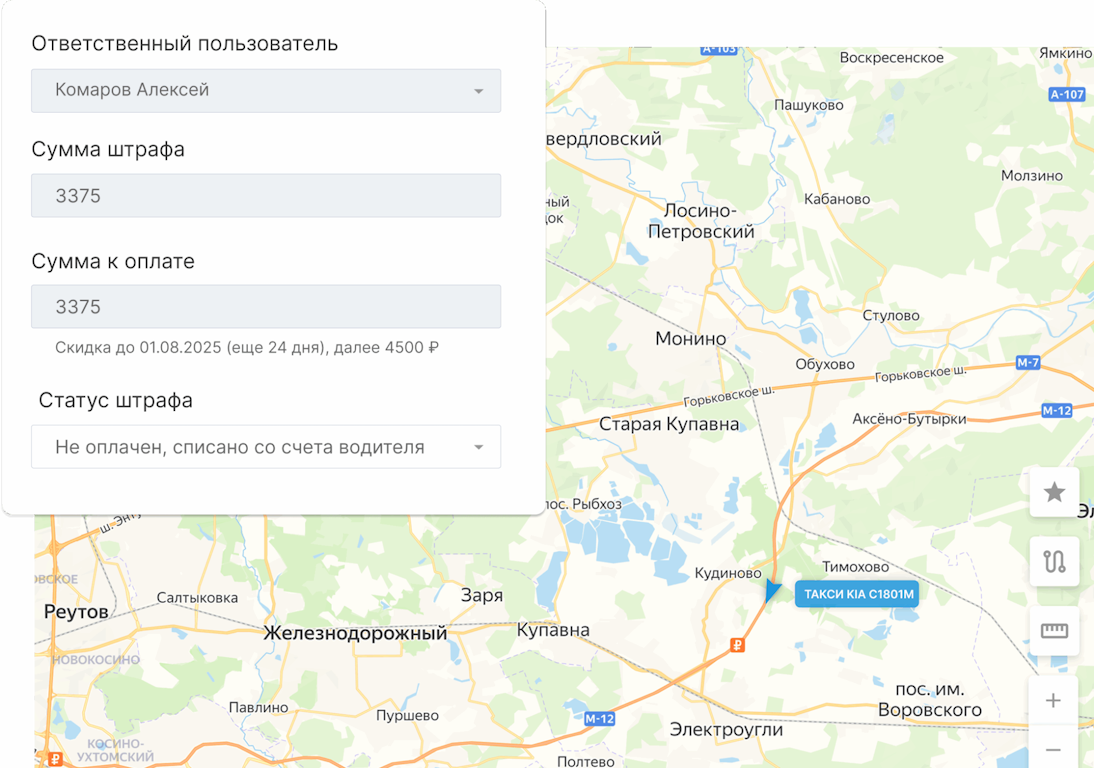Click the M-12 shield near Аксёно-Бутырки
The height and width of the screenshot is (768, 1094).
click(1056, 410)
